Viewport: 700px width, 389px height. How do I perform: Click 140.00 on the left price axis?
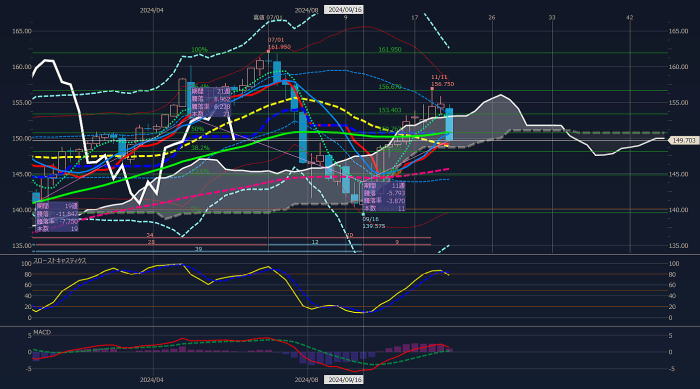(22, 210)
